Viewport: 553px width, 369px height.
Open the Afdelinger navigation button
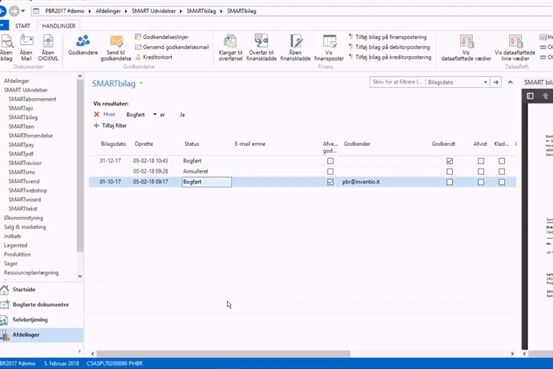42,335
